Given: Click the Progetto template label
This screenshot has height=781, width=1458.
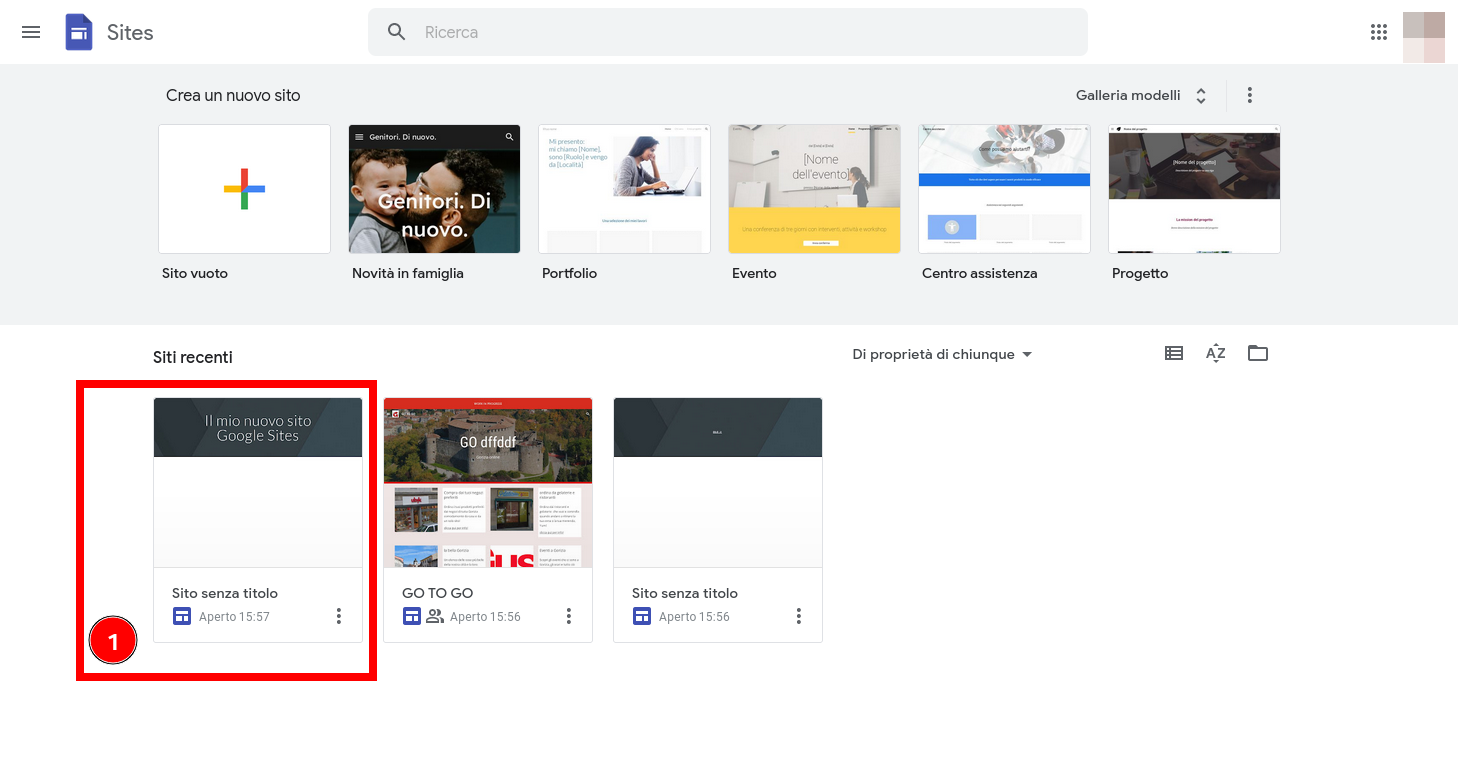Looking at the screenshot, I should tap(1140, 273).
